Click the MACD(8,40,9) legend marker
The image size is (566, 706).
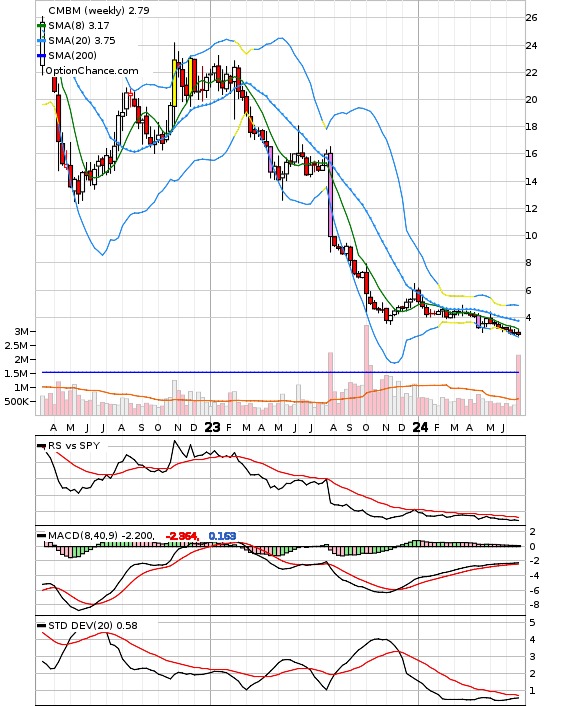click(41, 535)
